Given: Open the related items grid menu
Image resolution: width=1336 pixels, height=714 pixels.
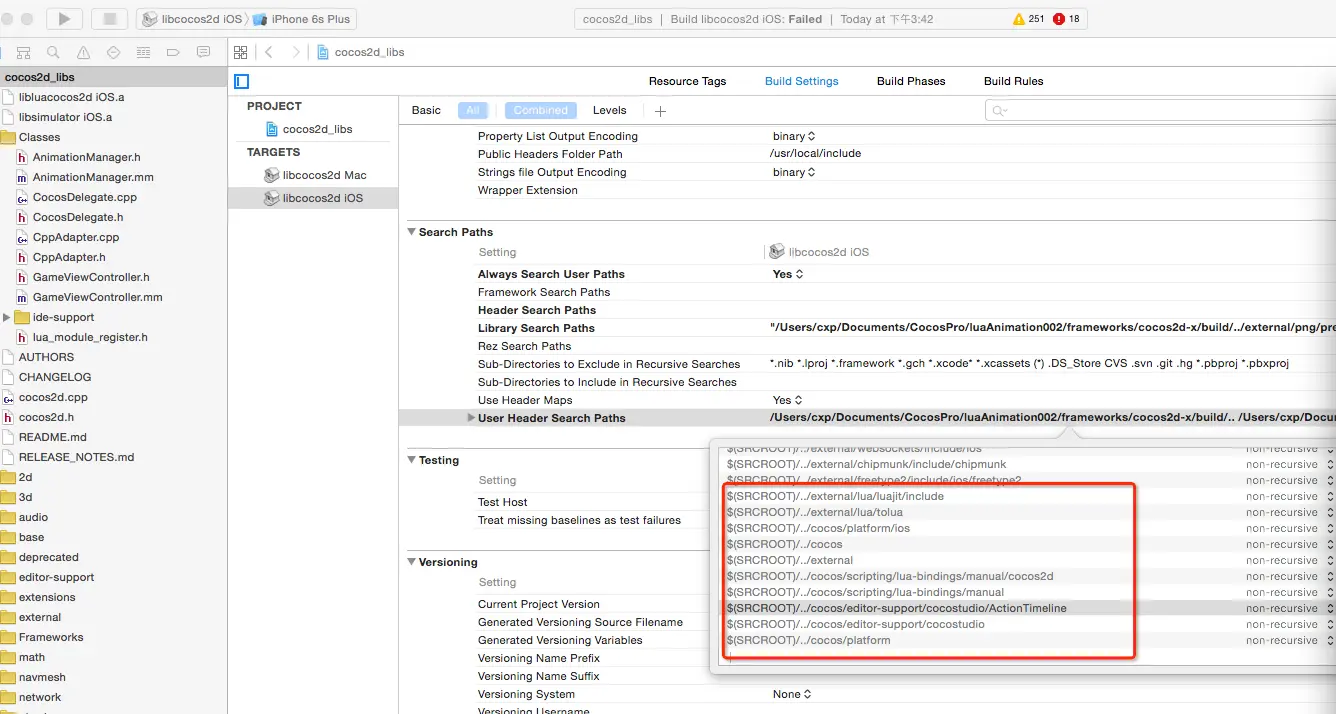Looking at the screenshot, I should click(x=239, y=52).
